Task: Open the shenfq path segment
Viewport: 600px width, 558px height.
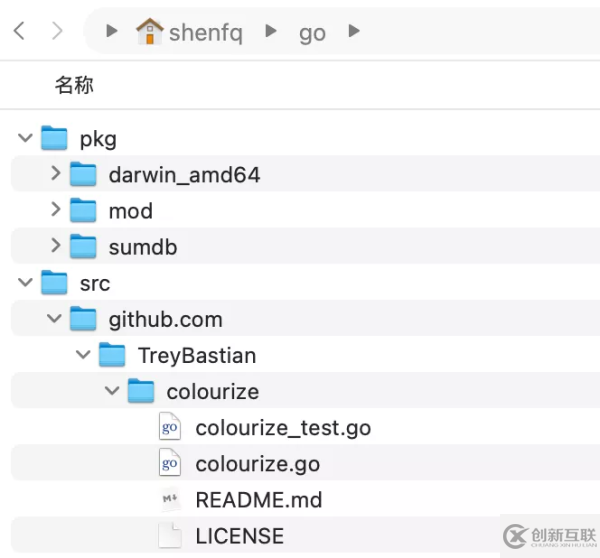Action: point(205,33)
